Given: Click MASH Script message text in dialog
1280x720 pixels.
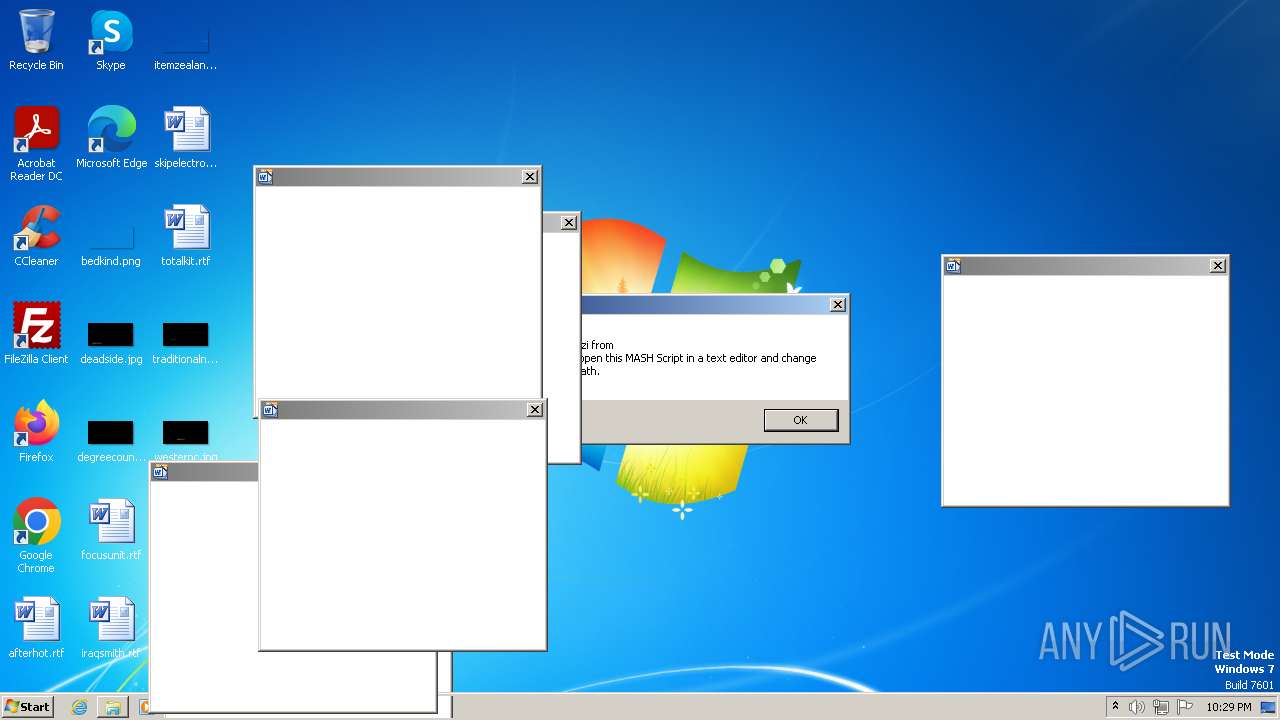Looking at the screenshot, I should pyautogui.click(x=699, y=358).
